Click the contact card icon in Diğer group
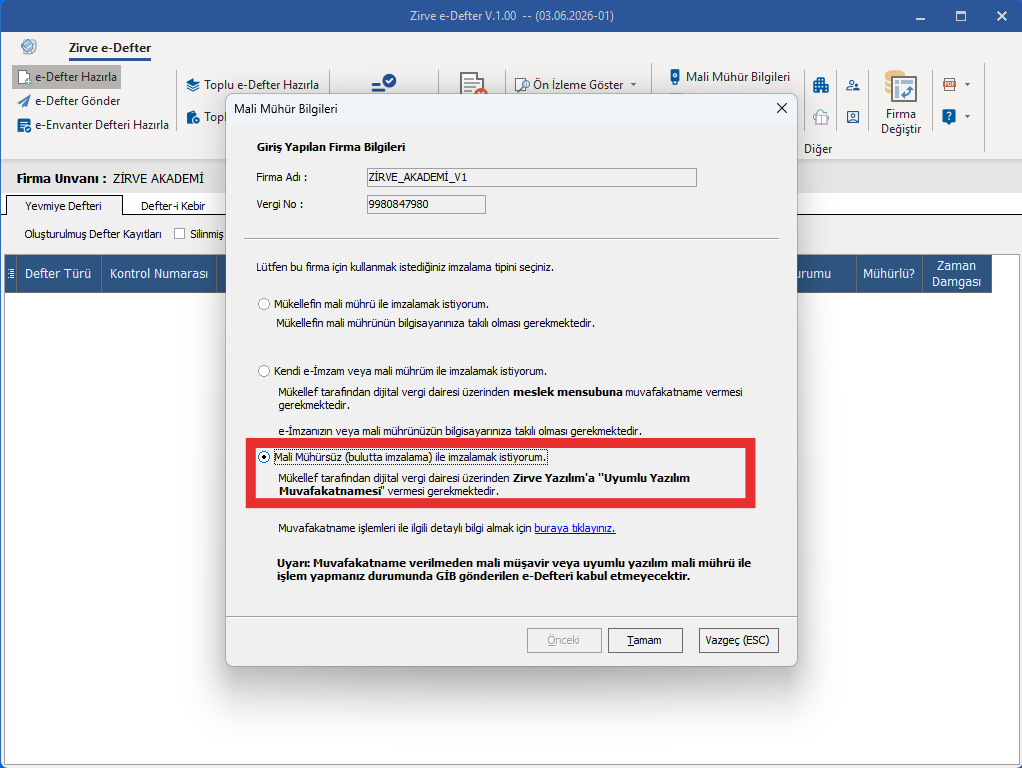Image resolution: width=1022 pixels, height=768 pixels. pos(853,117)
